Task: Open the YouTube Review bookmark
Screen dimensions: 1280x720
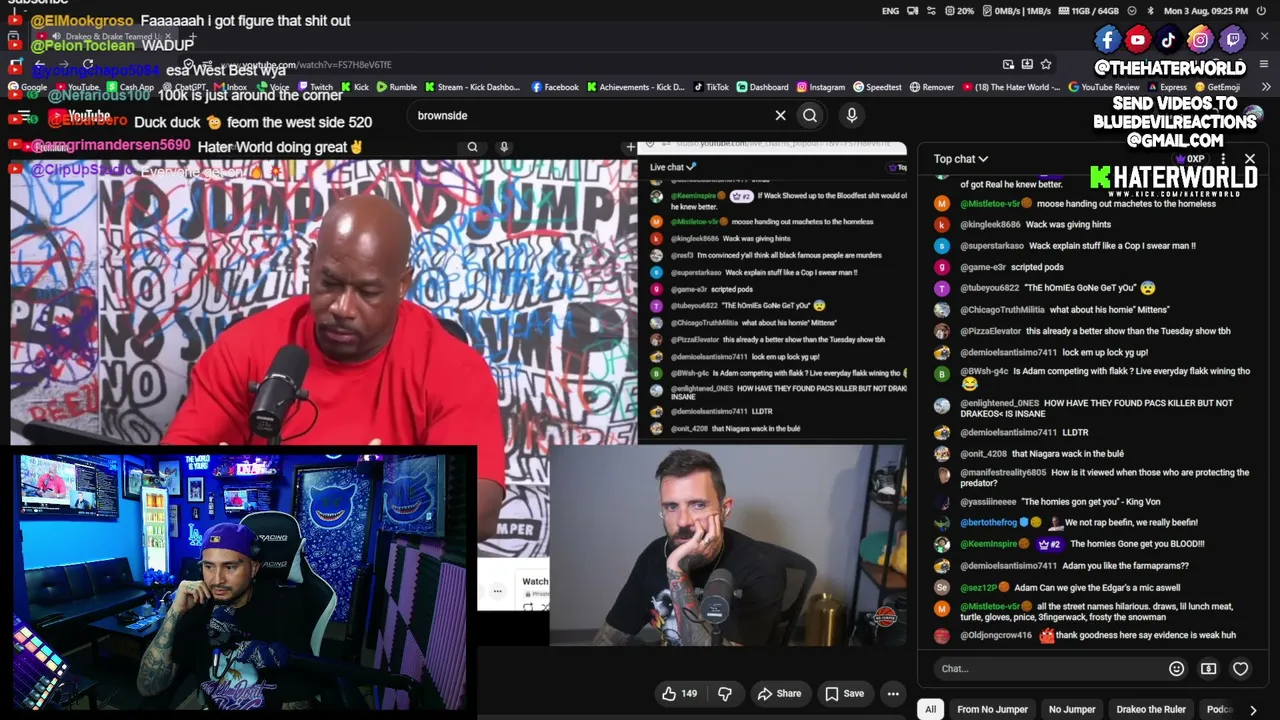Action: [1104, 87]
